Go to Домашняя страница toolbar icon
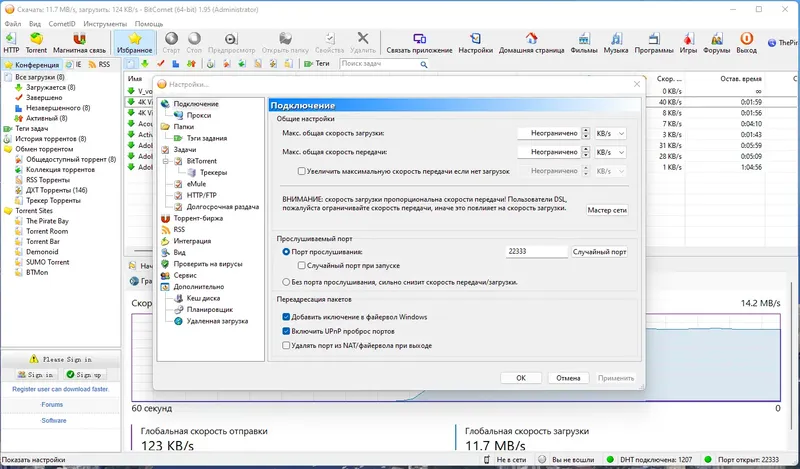Screen dimensions: 800x469 pos(532,43)
